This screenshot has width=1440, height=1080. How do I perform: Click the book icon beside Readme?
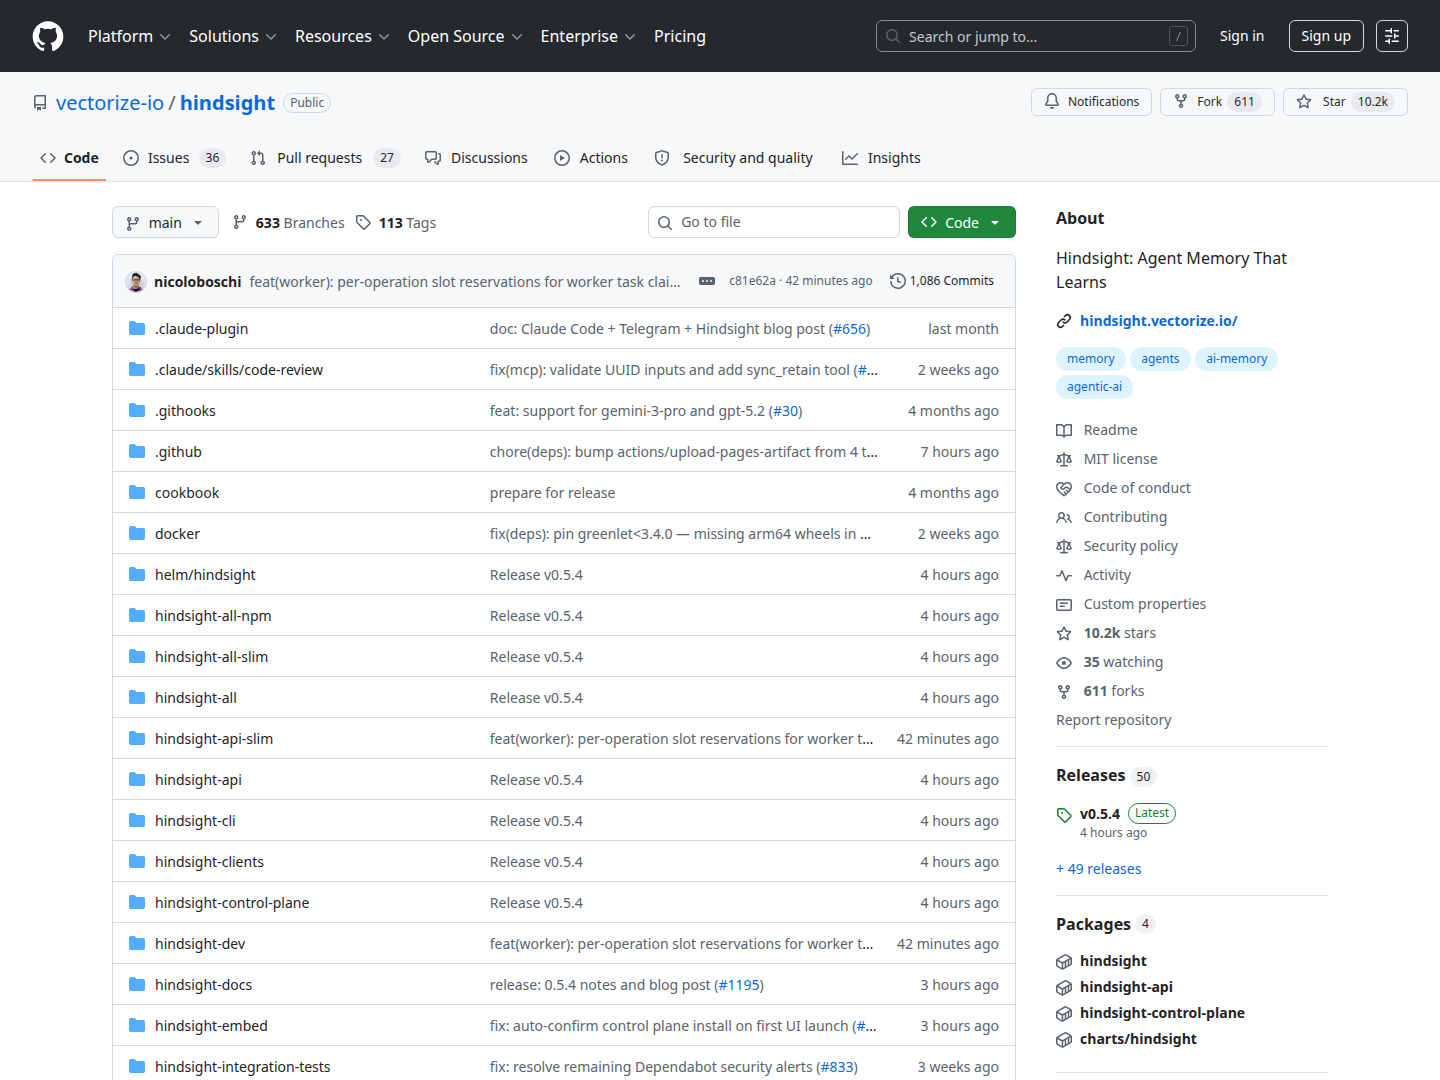[1064, 430]
